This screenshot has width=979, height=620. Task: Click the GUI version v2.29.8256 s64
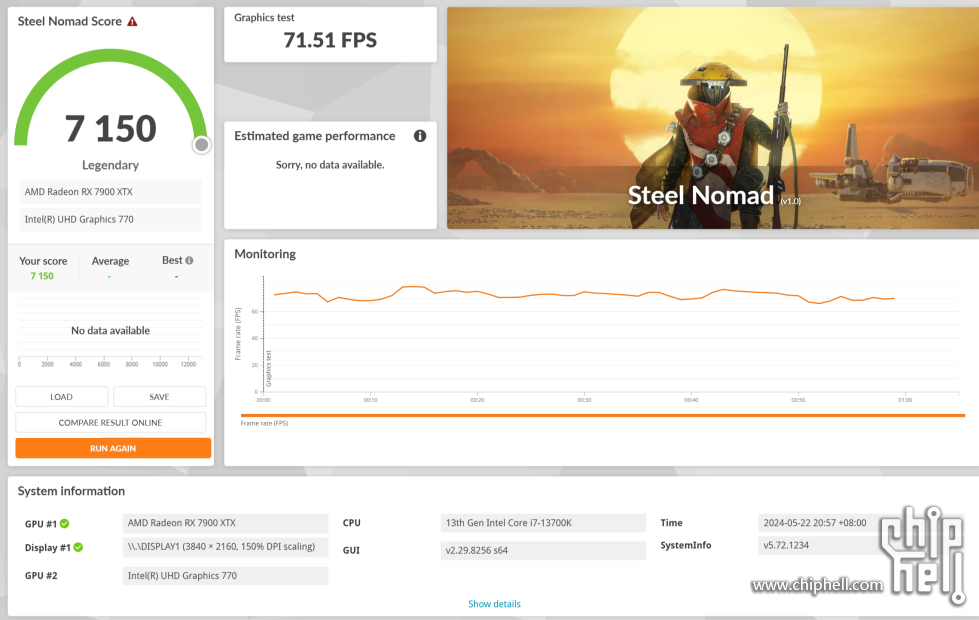[543, 551]
